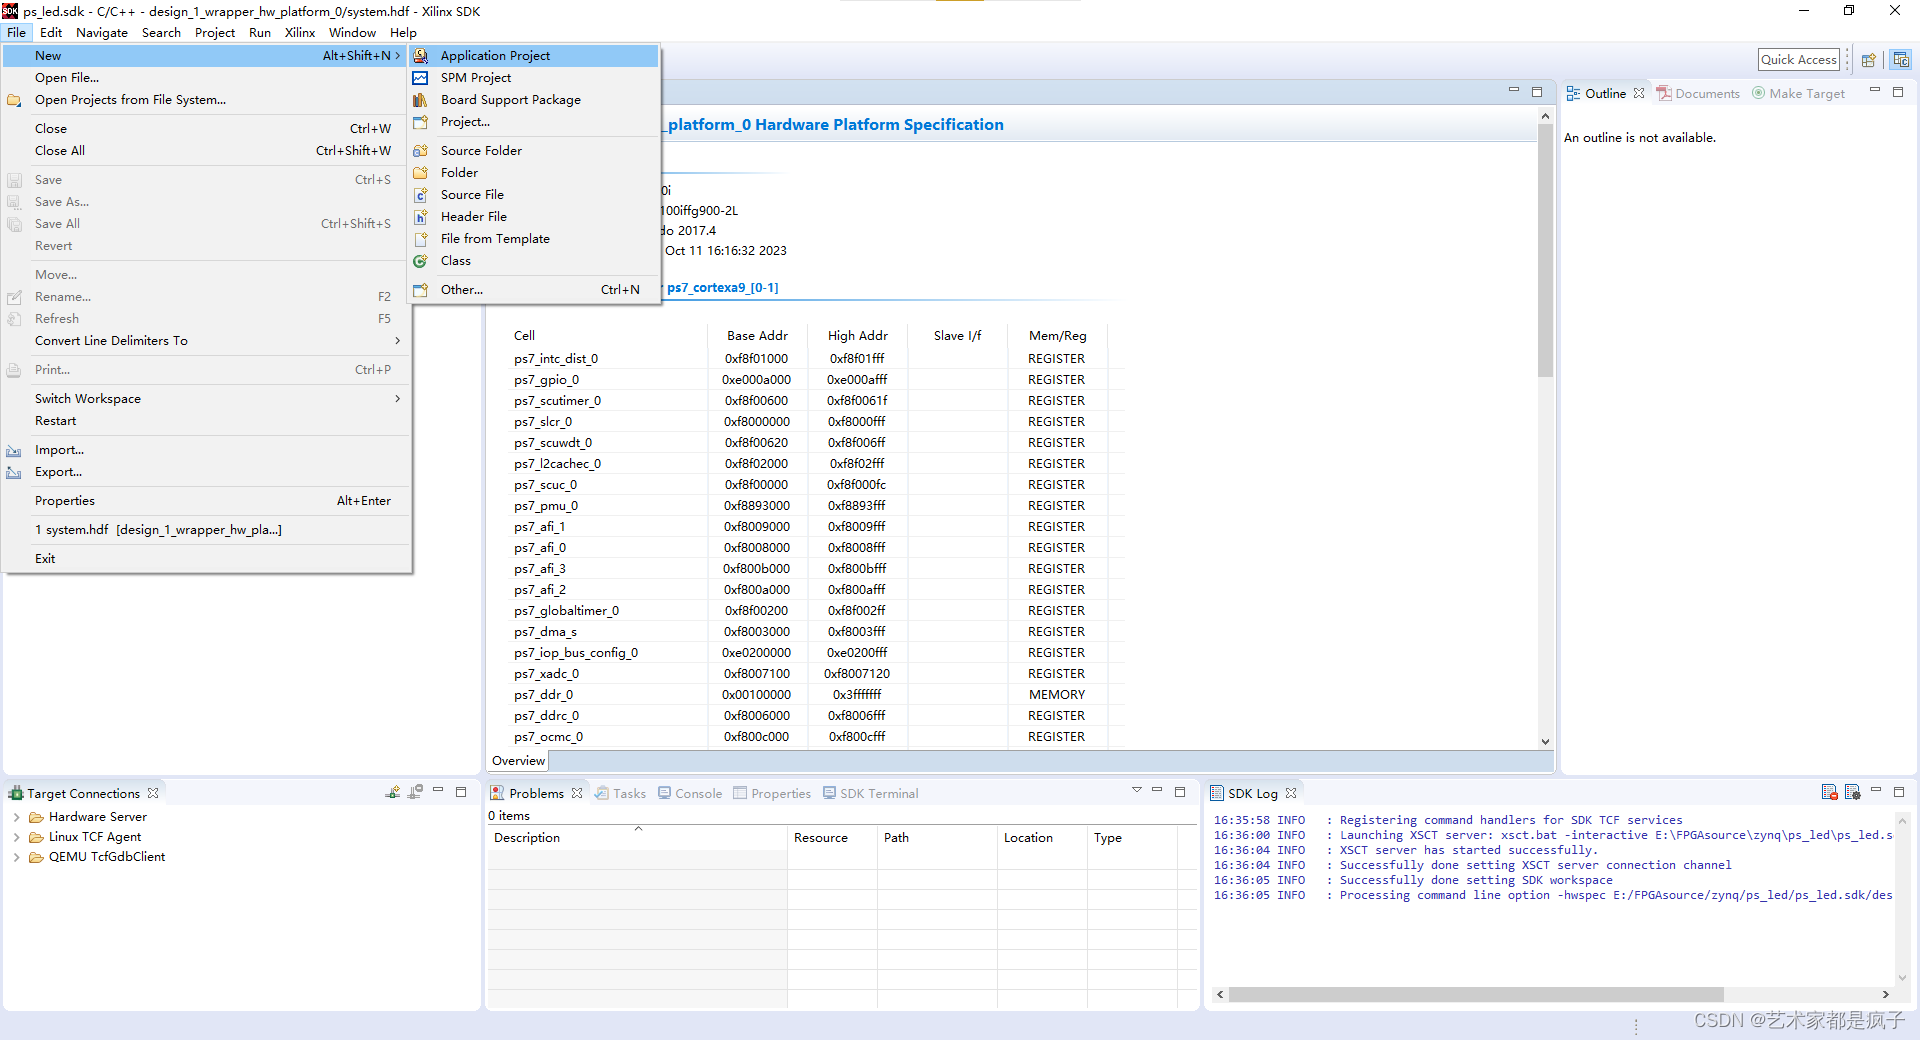Maximize the Outline view panel
Viewport: 1920px width, 1040px height.
pos(1898,91)
